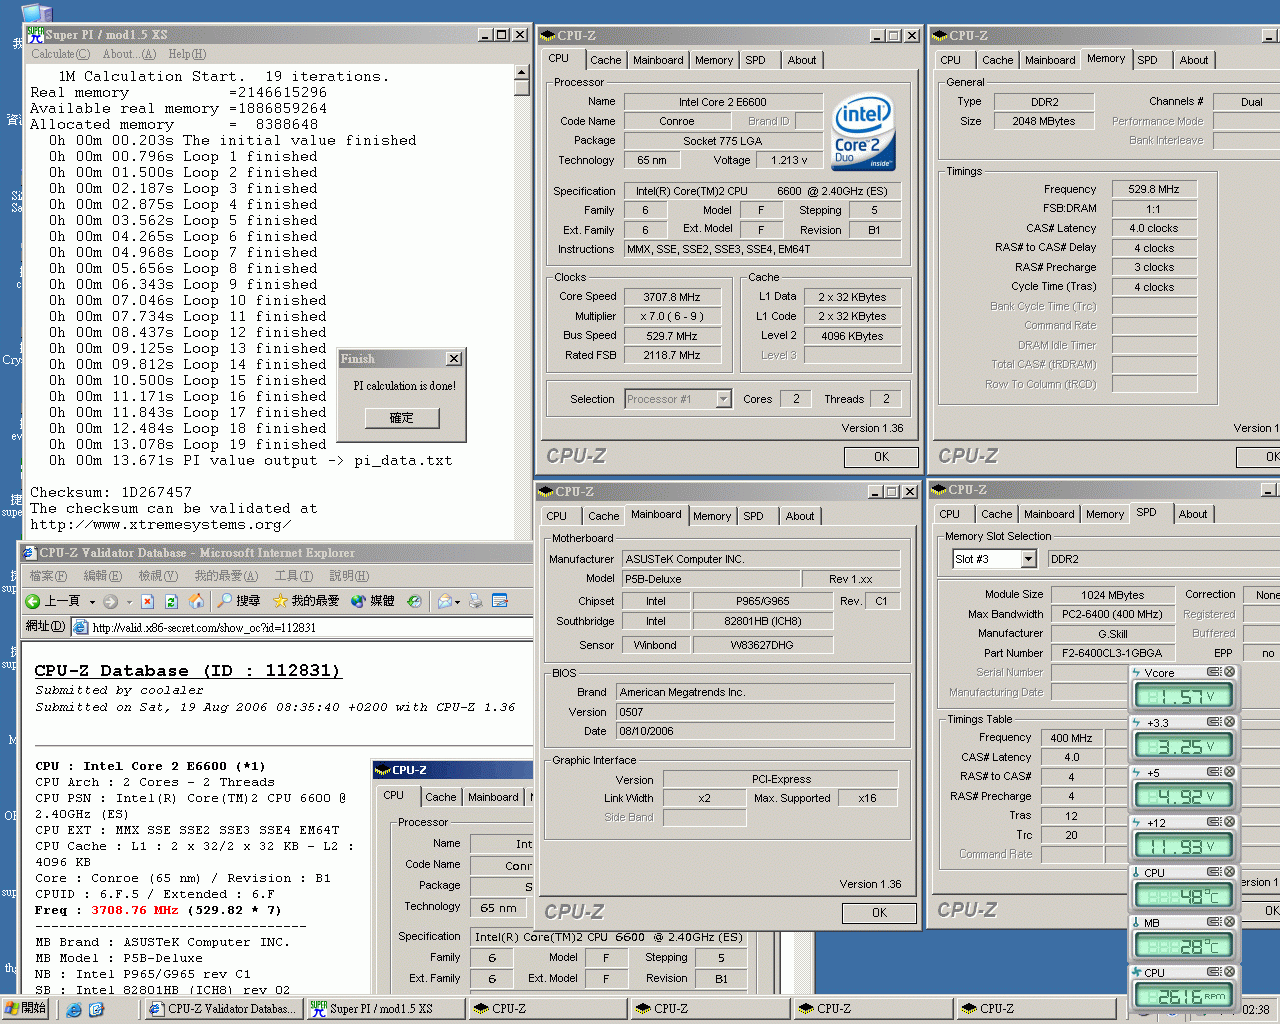
Task: Click the Refresh page icon in IE
Action: pos(171,601)
